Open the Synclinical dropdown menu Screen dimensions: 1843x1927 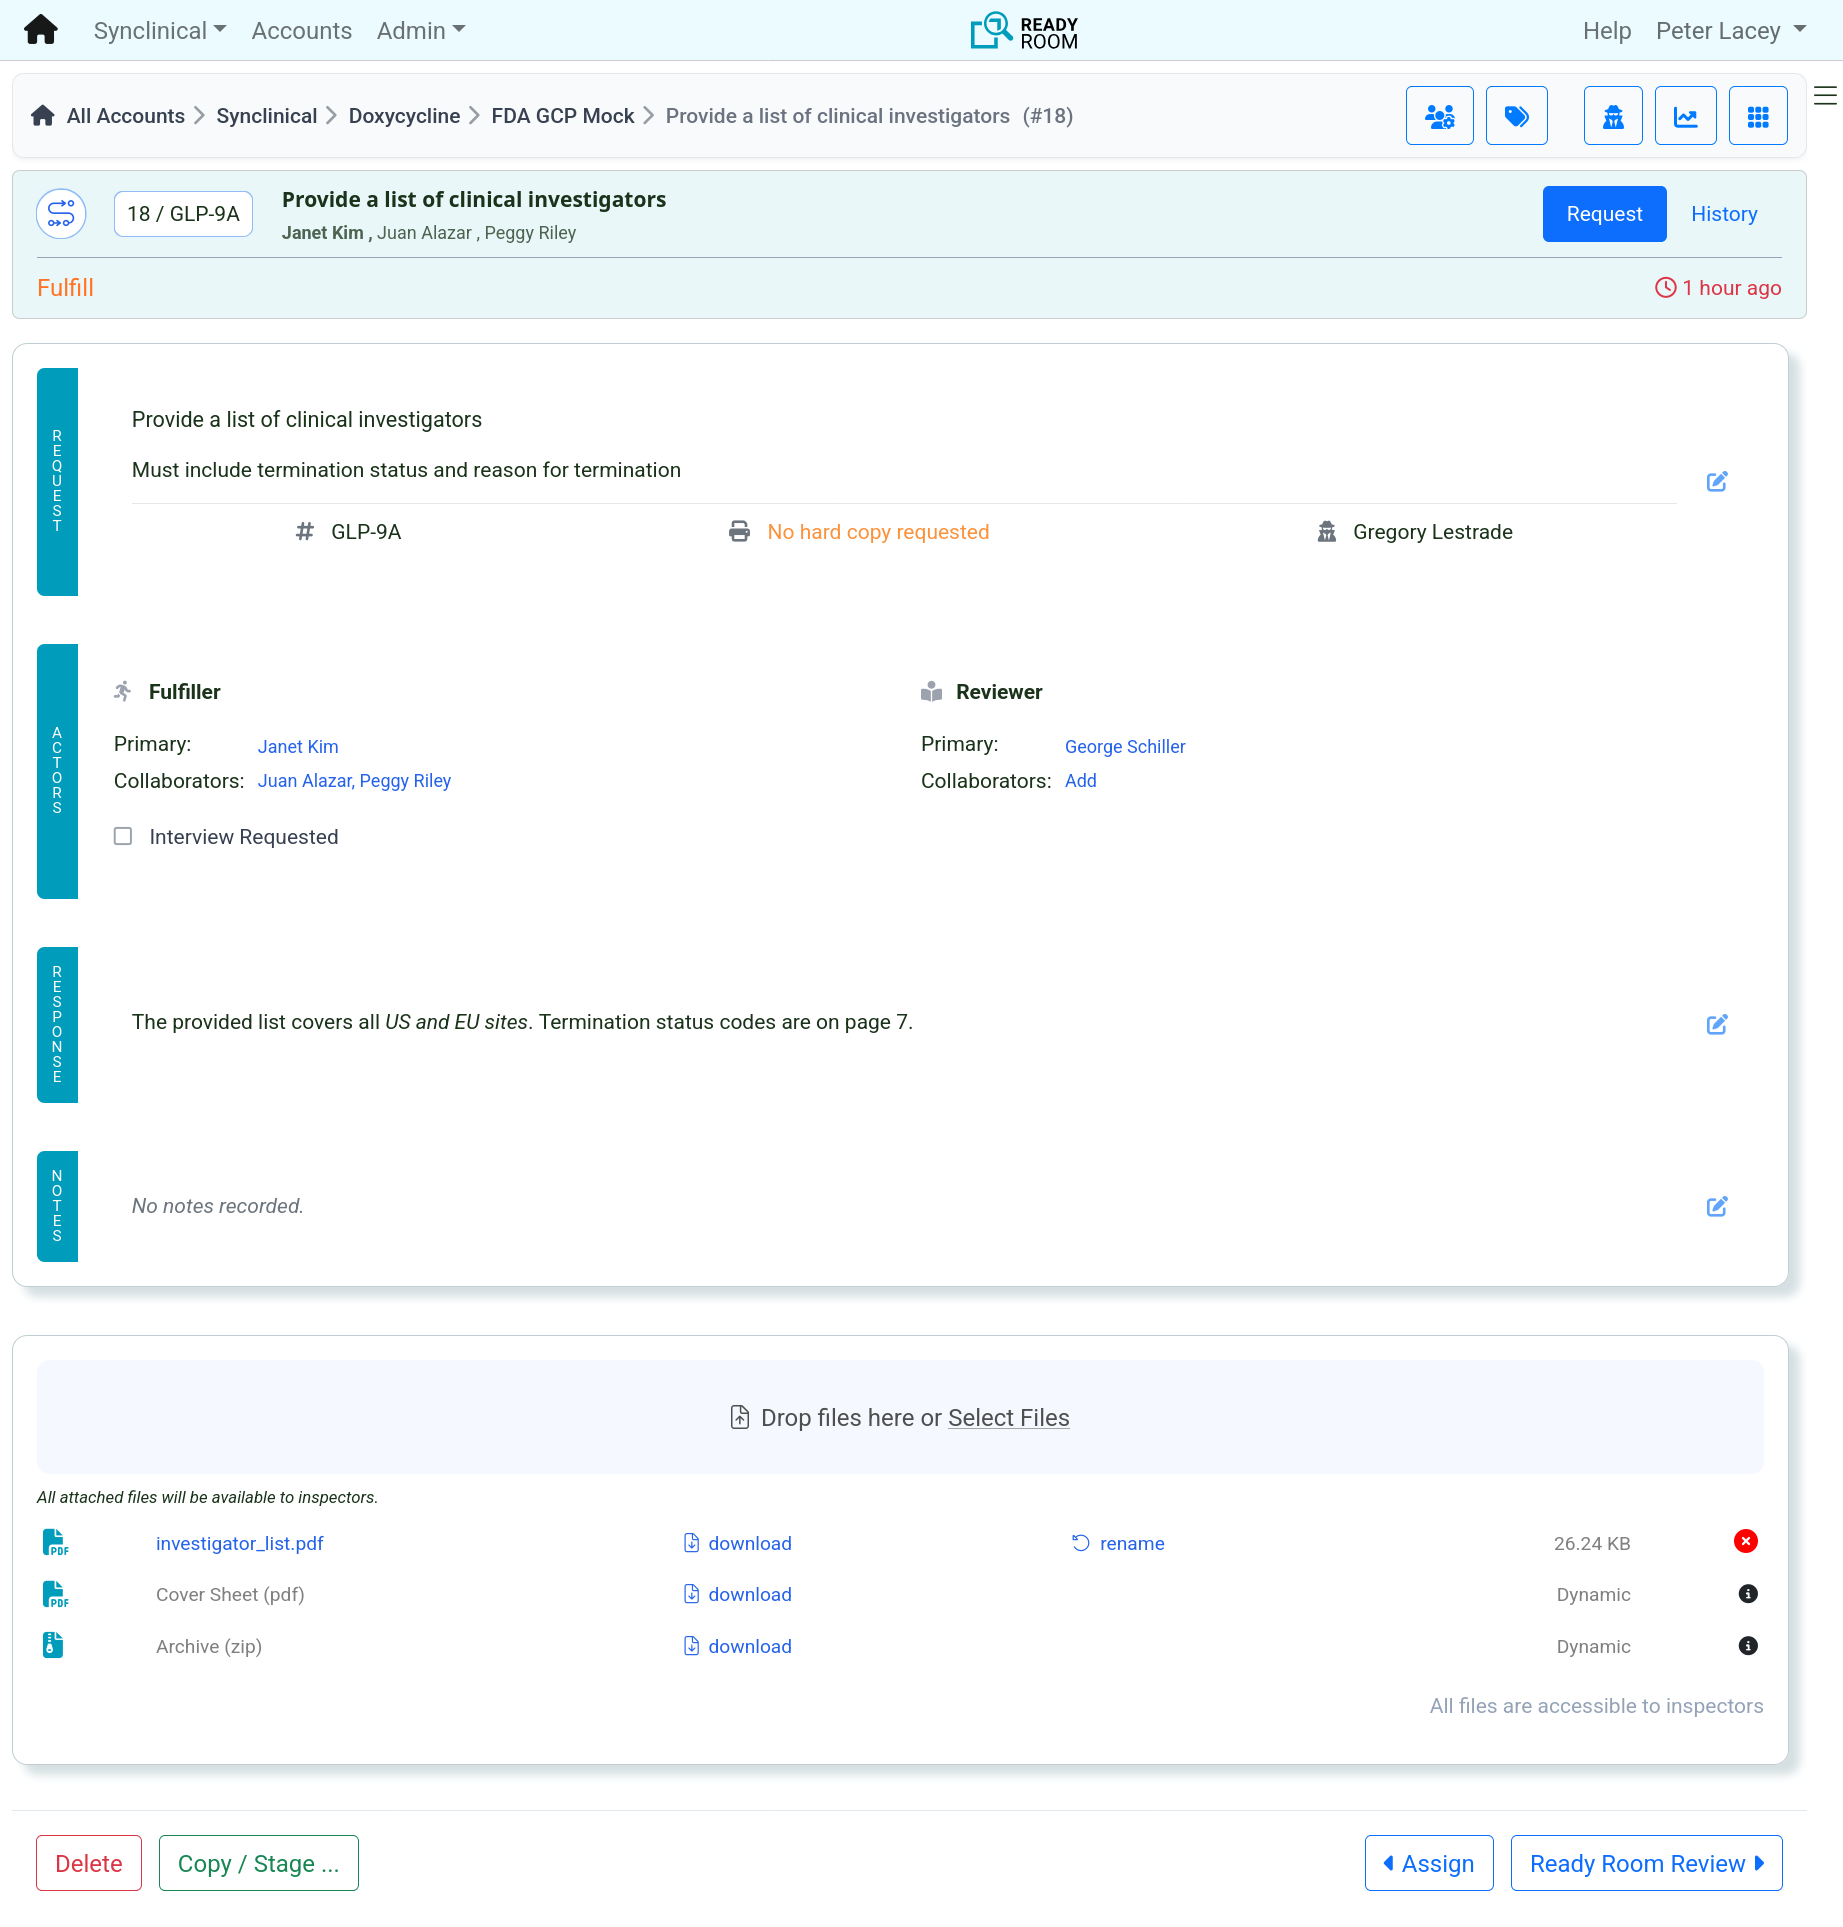160,30
